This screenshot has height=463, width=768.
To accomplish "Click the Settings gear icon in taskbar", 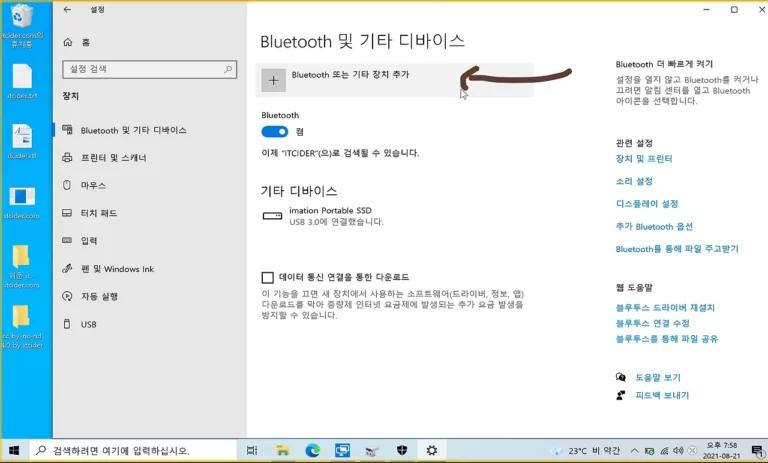I will (x=432, y=450).
